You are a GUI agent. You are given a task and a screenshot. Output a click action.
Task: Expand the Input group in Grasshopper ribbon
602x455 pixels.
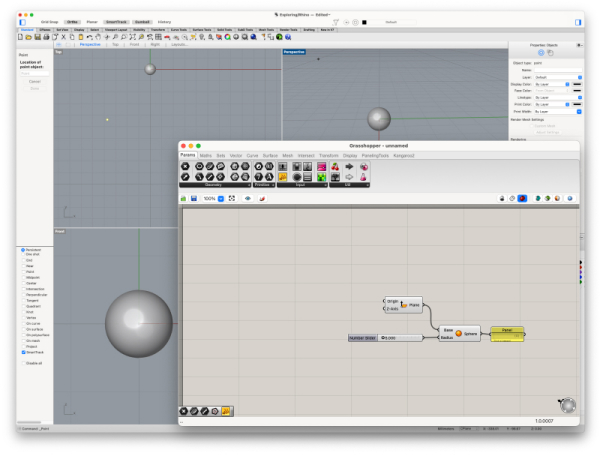(326, 185)
